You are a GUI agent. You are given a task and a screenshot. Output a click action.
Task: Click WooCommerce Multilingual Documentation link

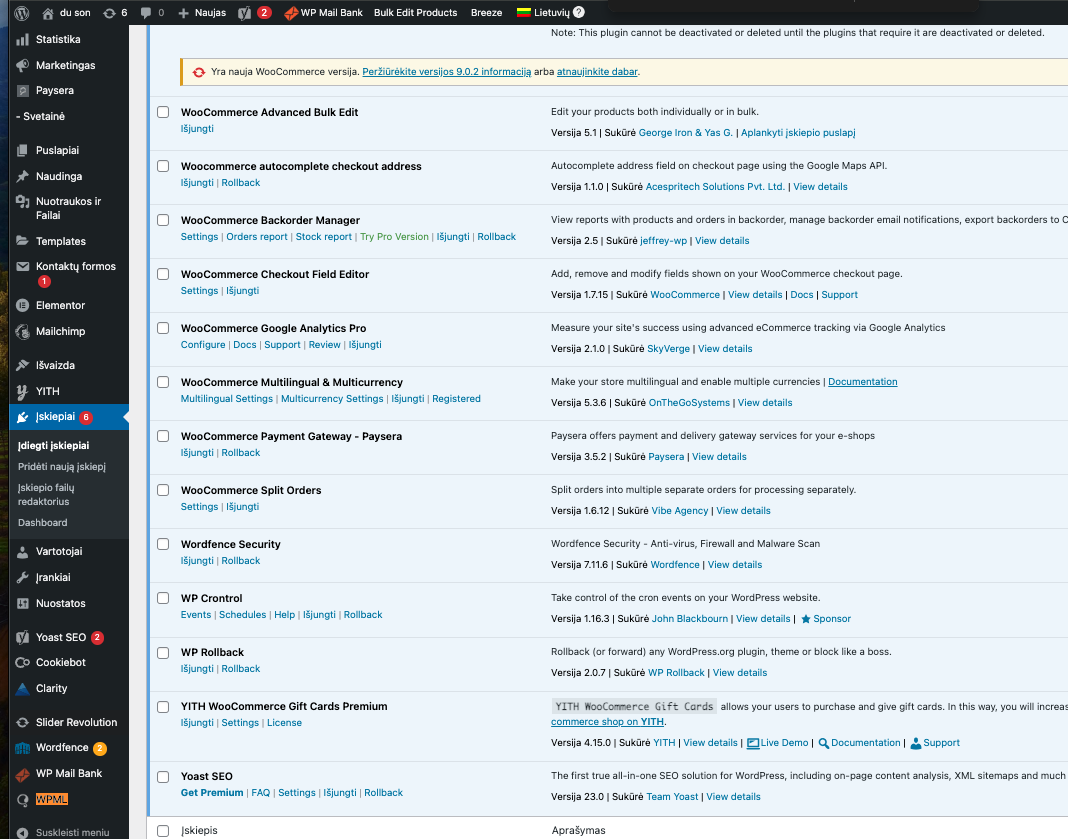tap(862, 381)
